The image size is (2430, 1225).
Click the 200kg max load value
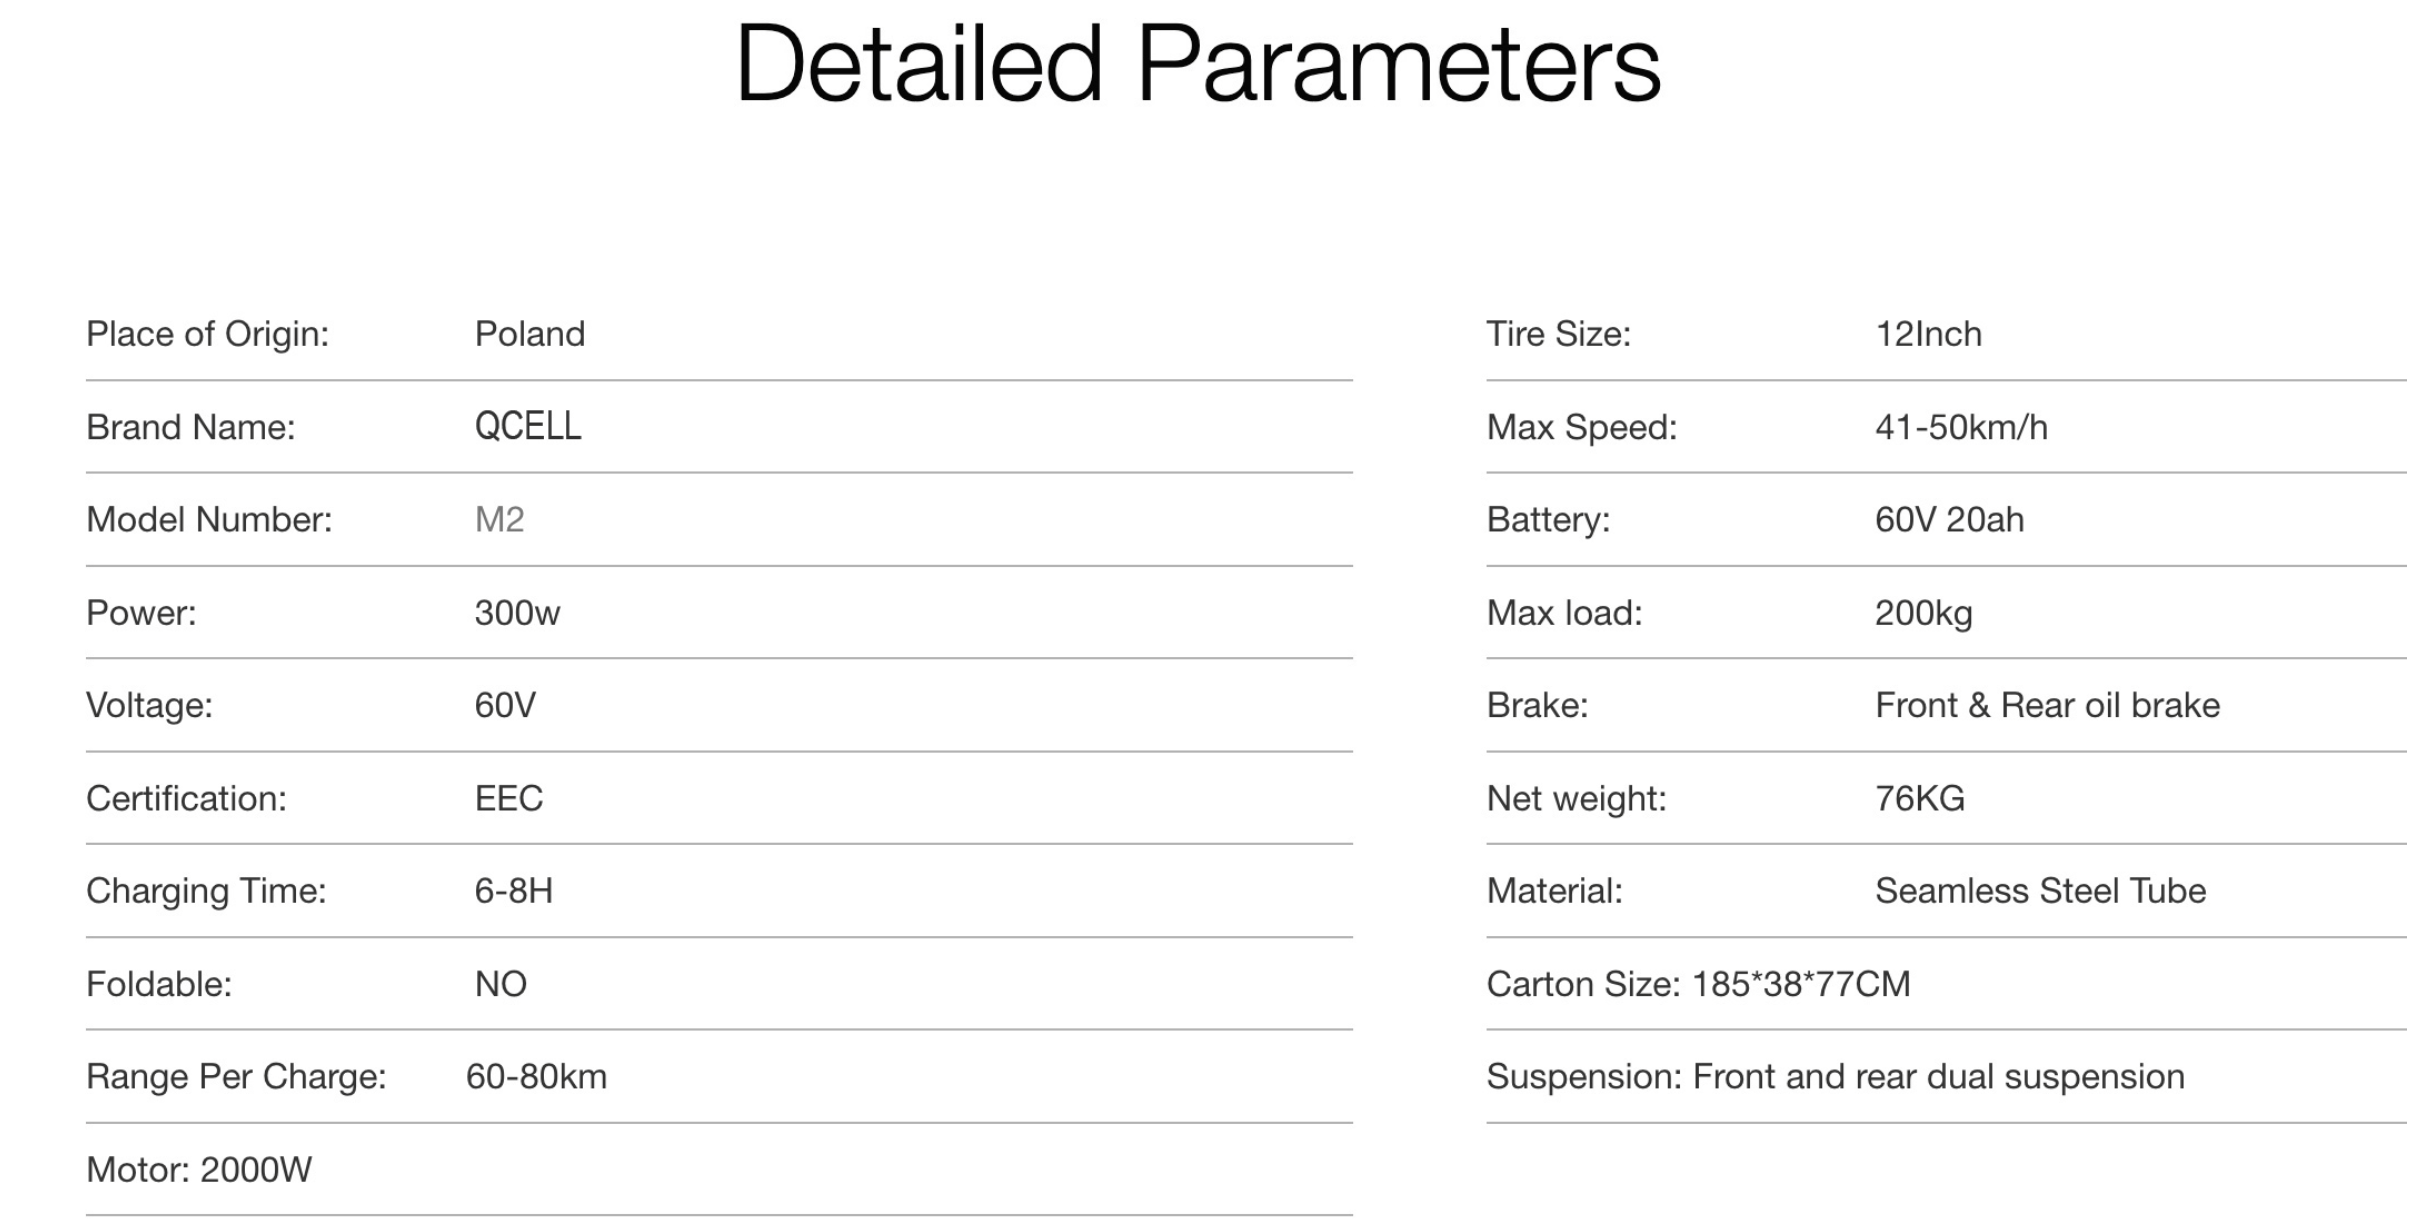1923,613
